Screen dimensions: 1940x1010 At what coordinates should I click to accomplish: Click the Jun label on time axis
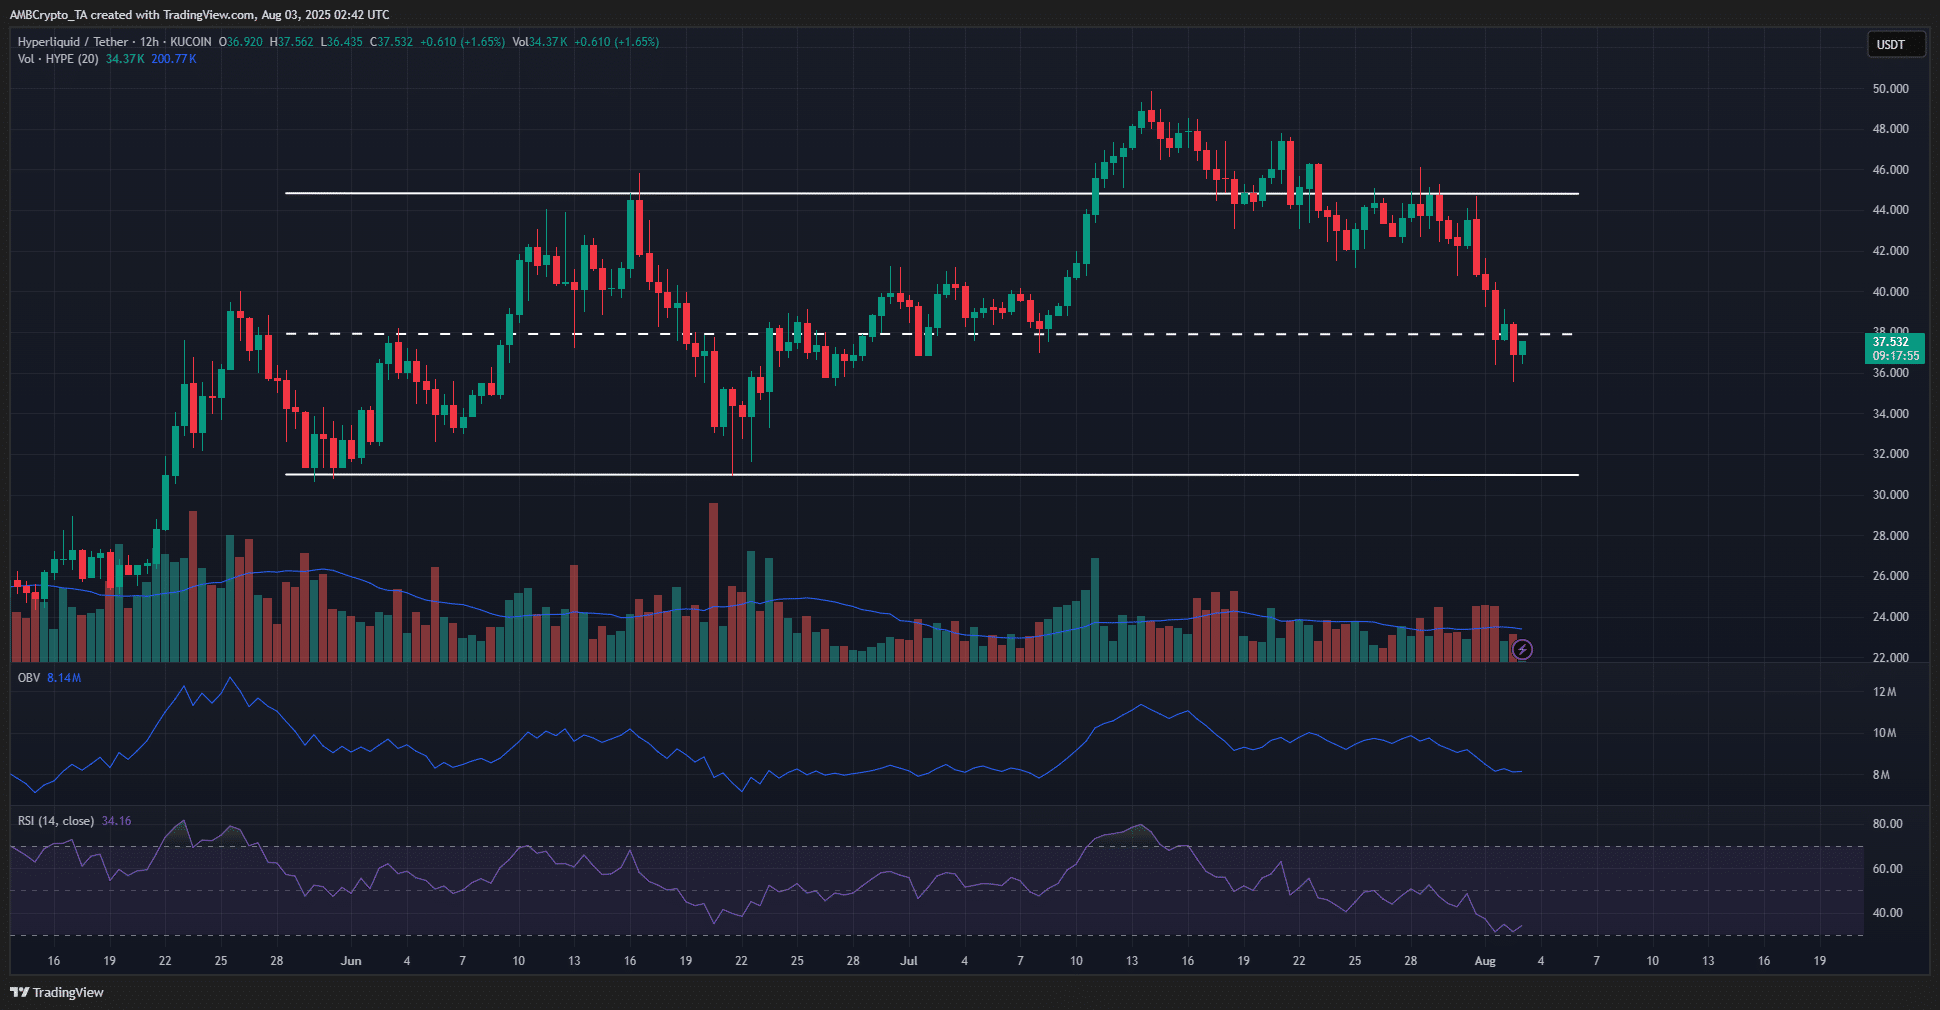(x=351, y=961)
